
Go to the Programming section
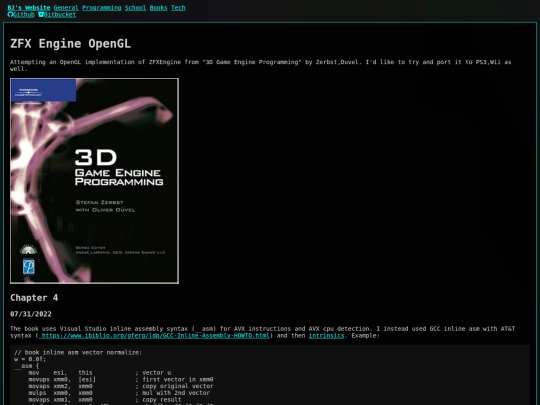tap(102, 8)
